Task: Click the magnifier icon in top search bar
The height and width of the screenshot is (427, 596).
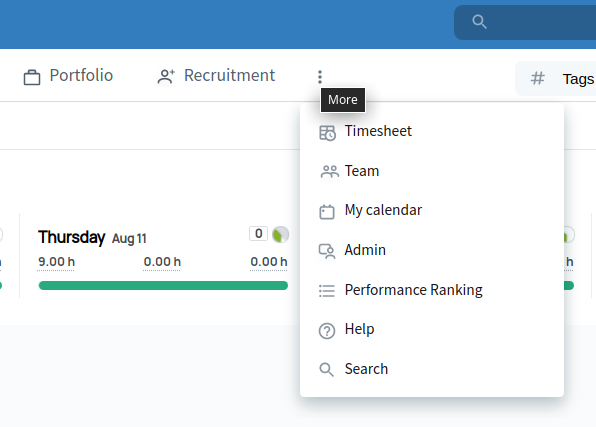Action: click(479, 22)
